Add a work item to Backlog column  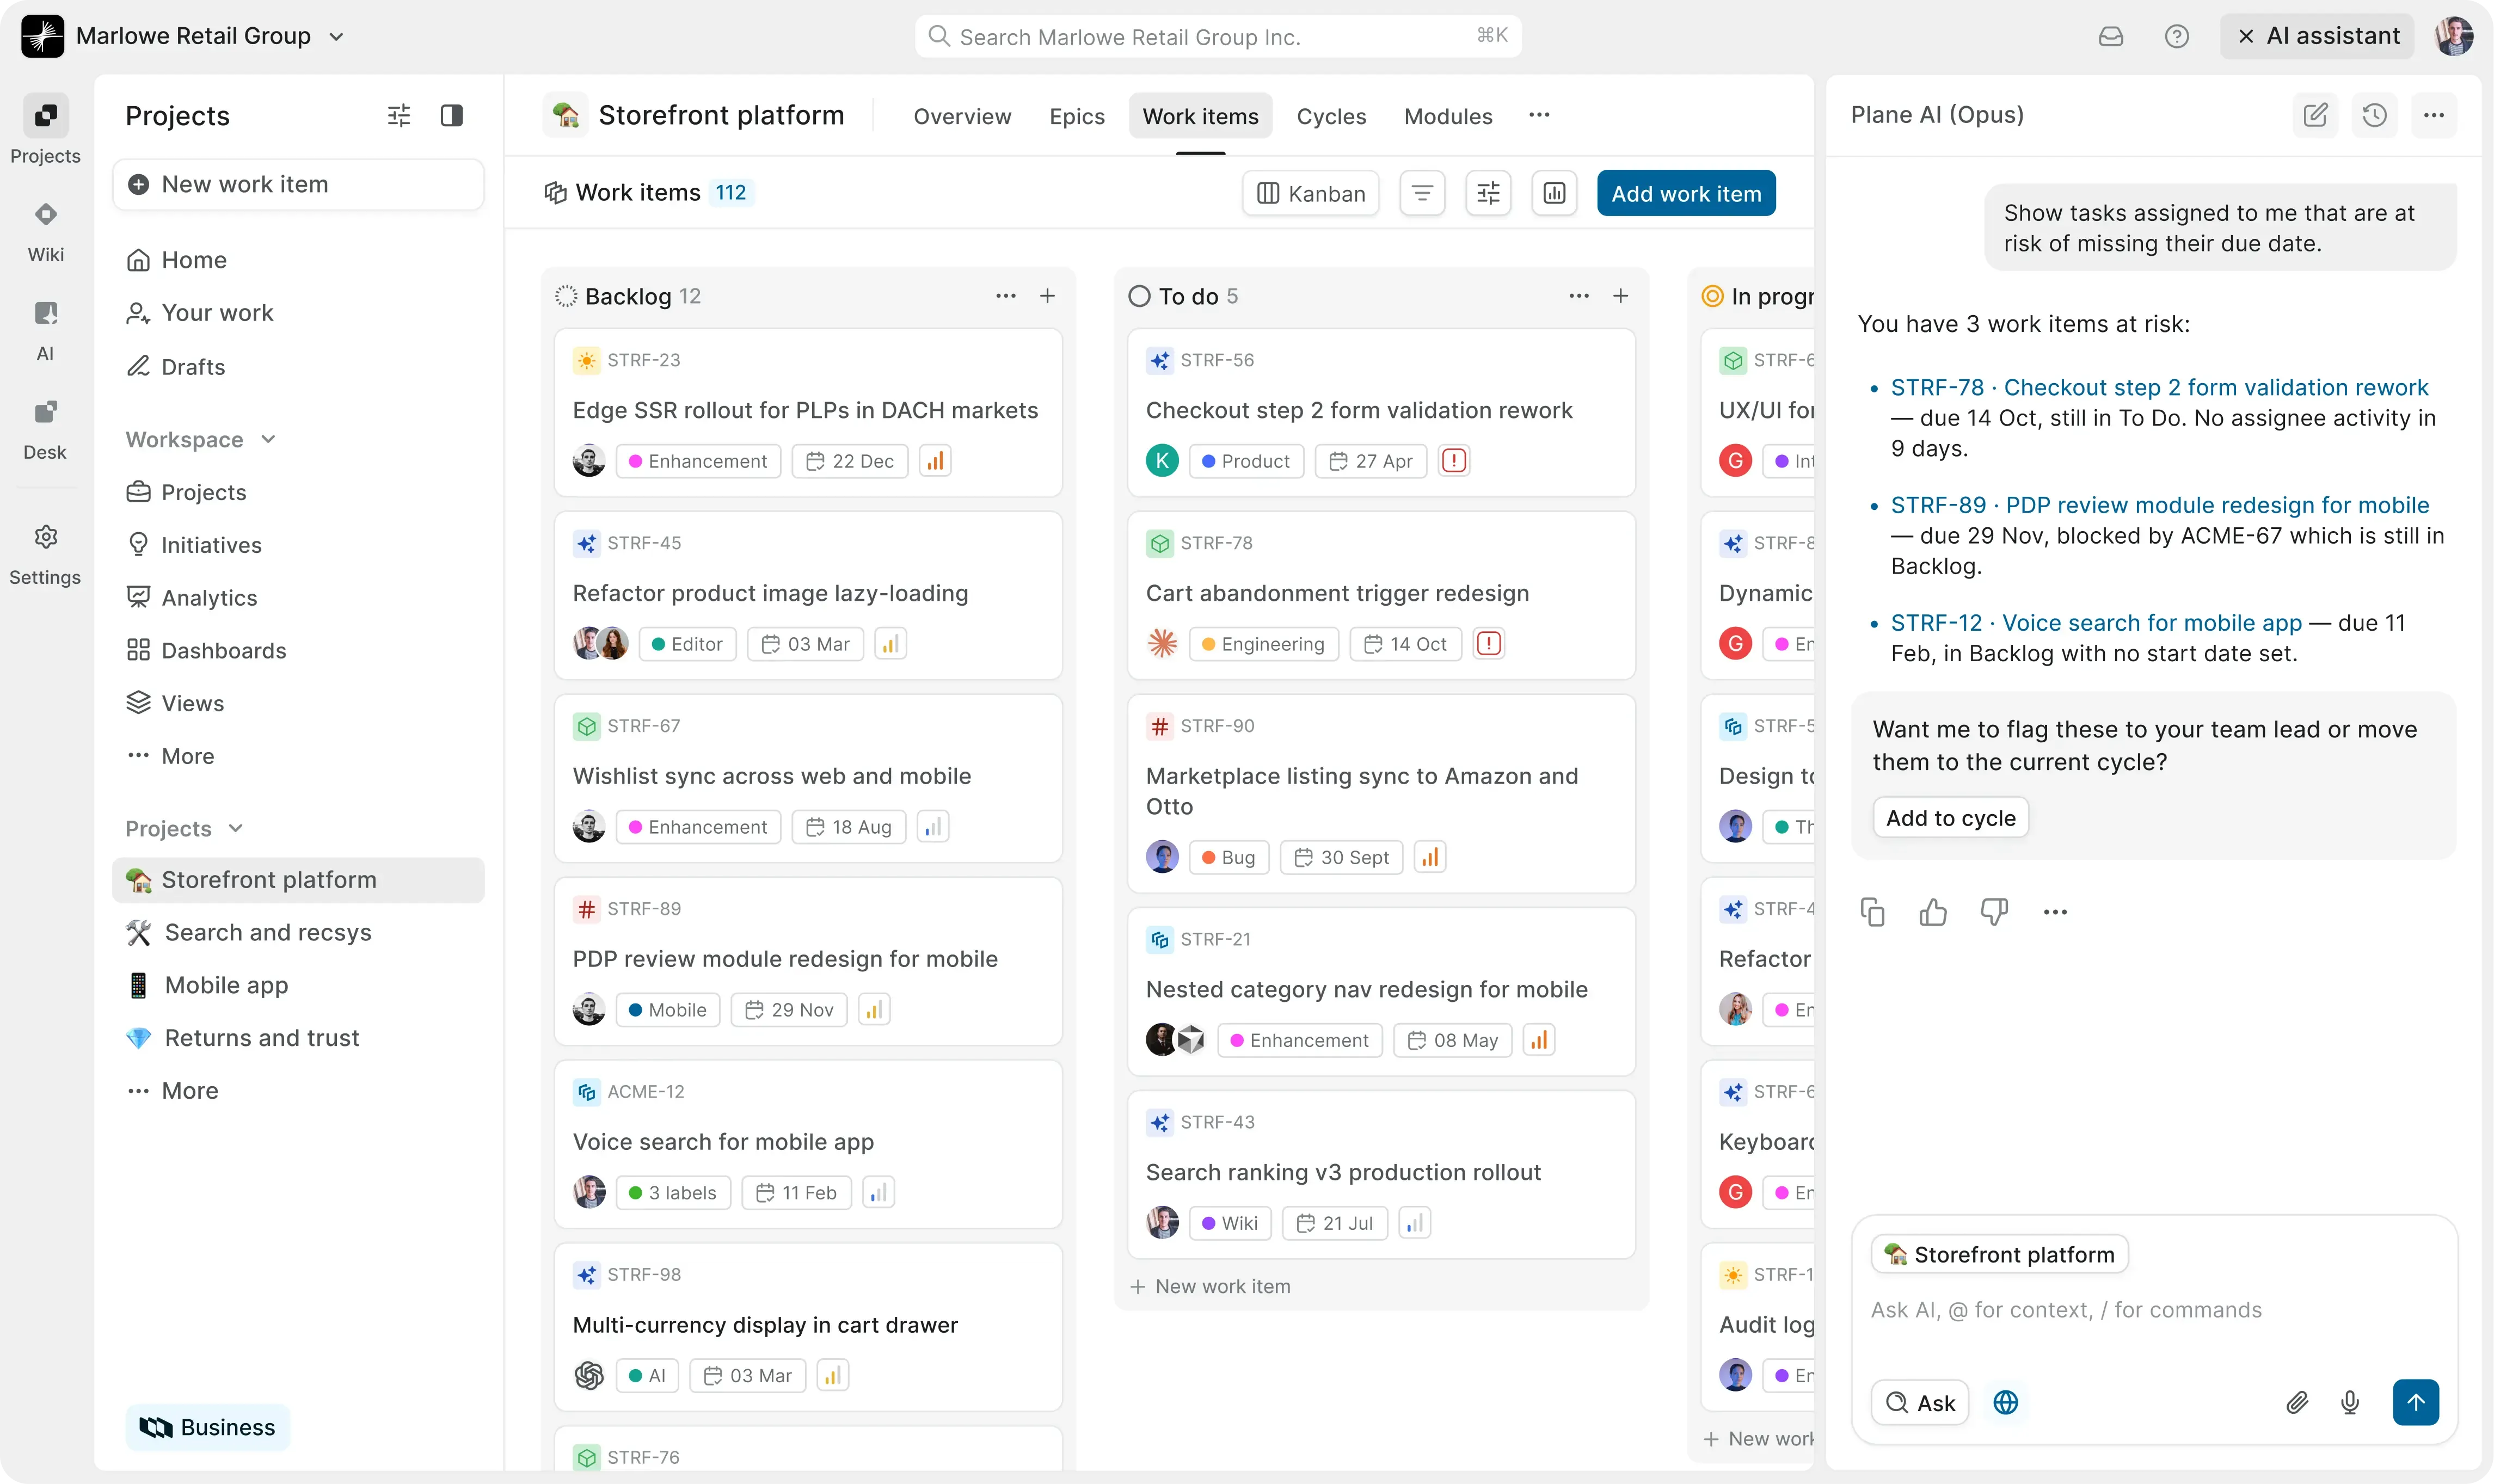[x=1047, y=296]
